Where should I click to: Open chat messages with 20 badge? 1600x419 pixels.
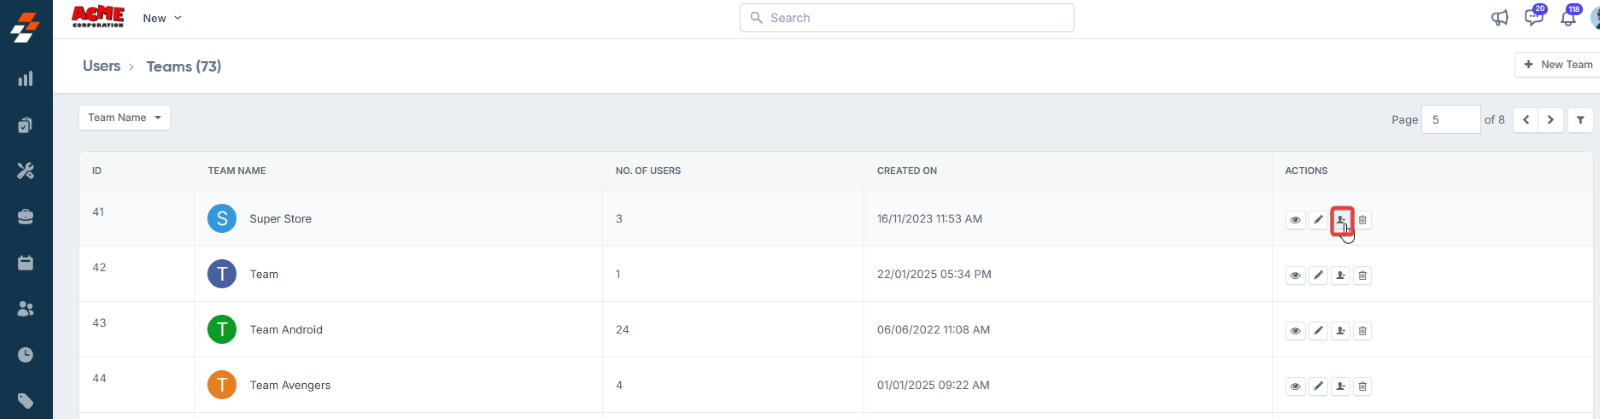click(x=1534, y=17)
